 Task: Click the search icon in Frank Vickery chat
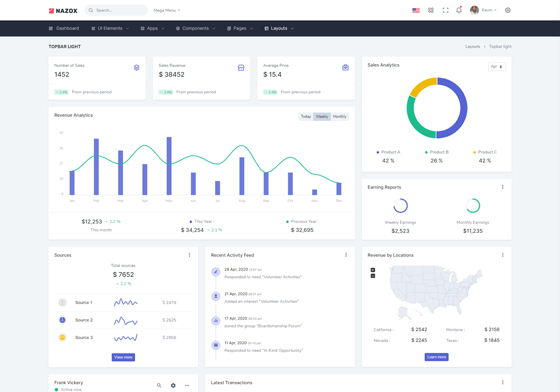[x=159, y=385]
